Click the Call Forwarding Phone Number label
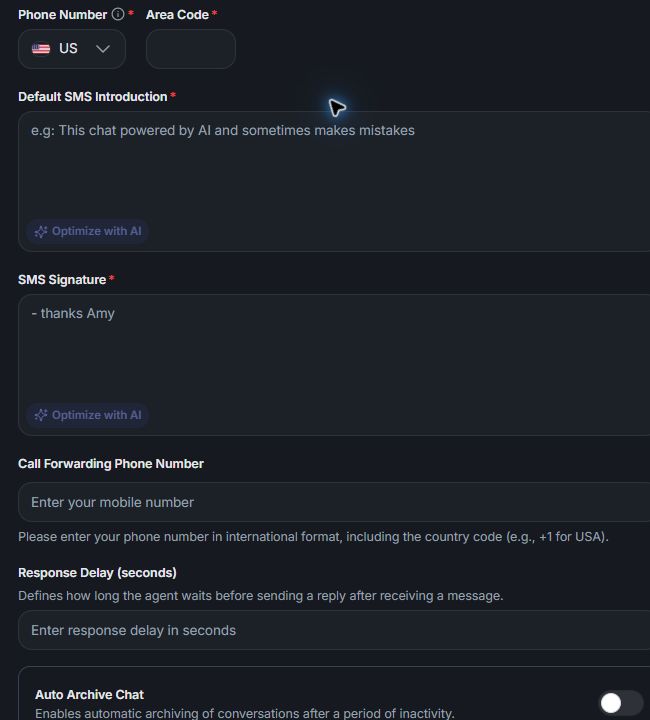Screen dimensions: 650x720 point(111,464)
